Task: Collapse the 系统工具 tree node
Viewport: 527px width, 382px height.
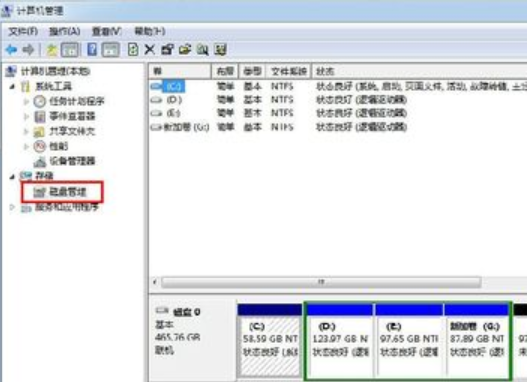Action: [12, 87]
